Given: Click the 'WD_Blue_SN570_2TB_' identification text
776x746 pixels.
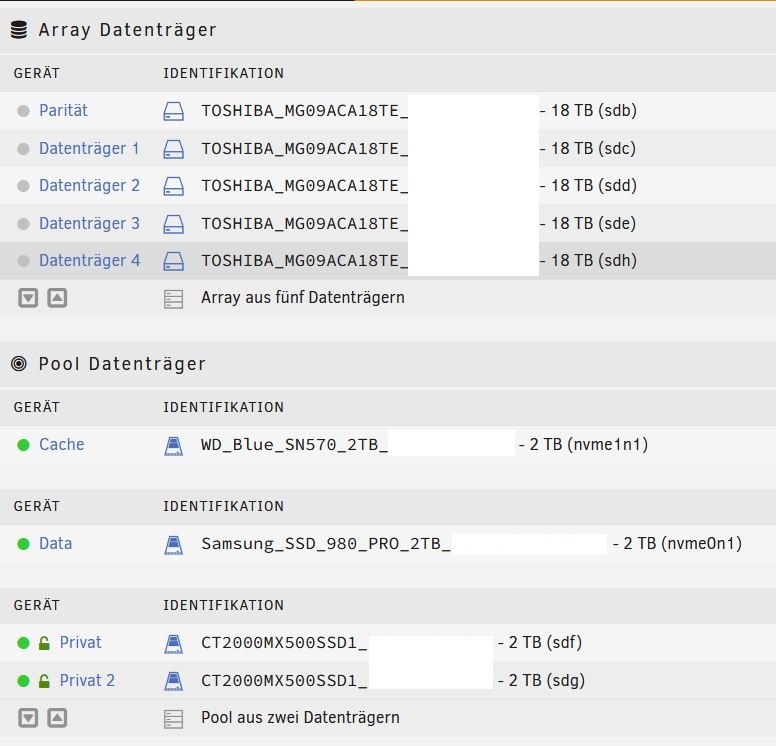Looking at the screenshot, I should click(294, 445).
